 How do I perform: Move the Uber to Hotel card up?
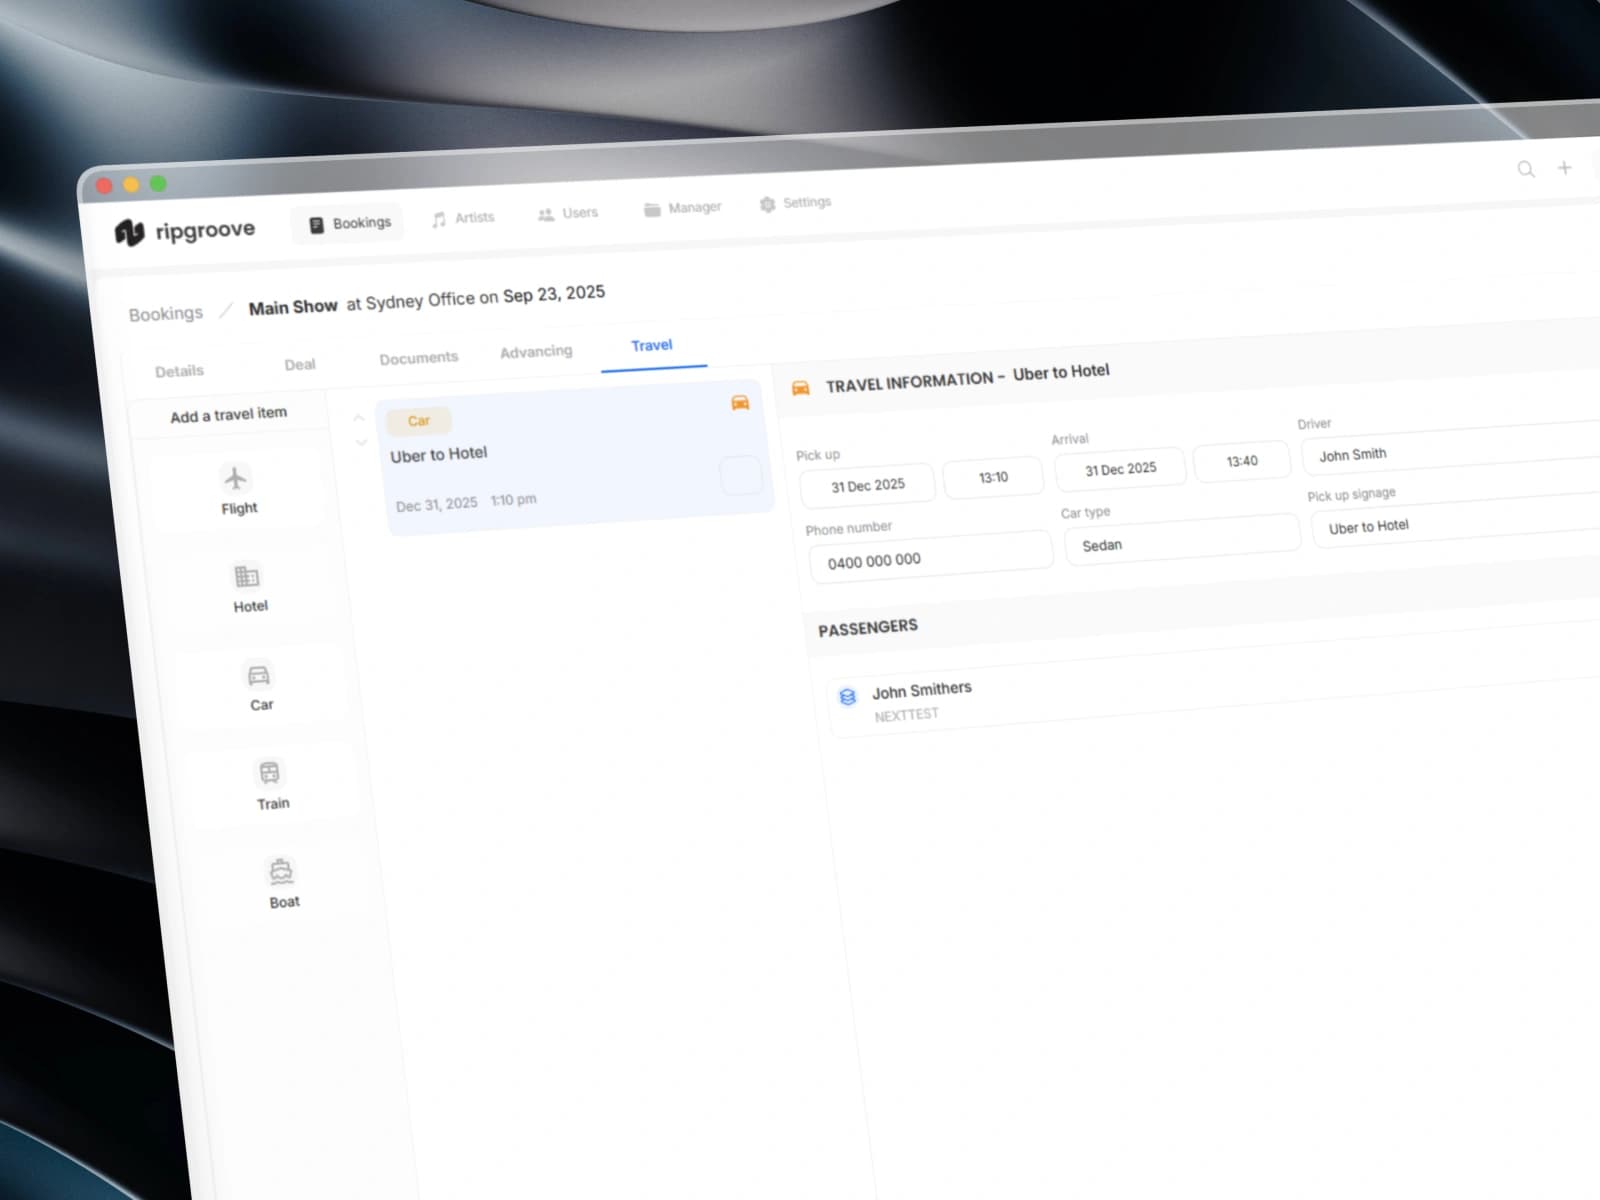click(x=360, y=417)
